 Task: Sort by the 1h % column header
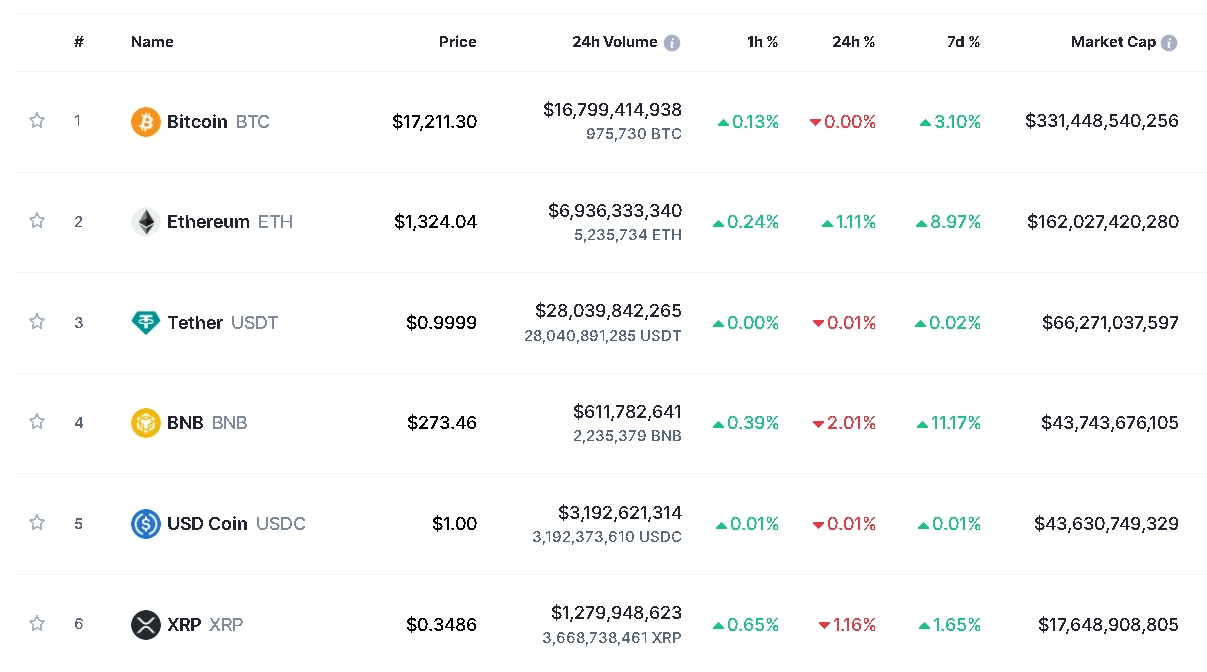pyautogui.click(x=763, y=42)
